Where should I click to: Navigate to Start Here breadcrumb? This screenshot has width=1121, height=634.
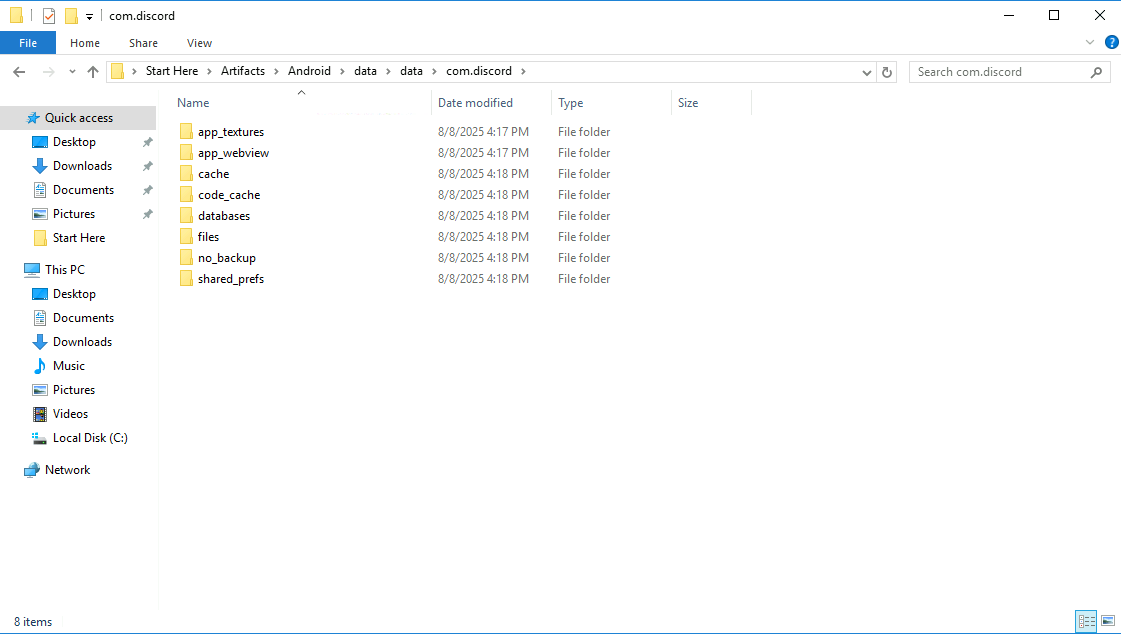point(172,71)
